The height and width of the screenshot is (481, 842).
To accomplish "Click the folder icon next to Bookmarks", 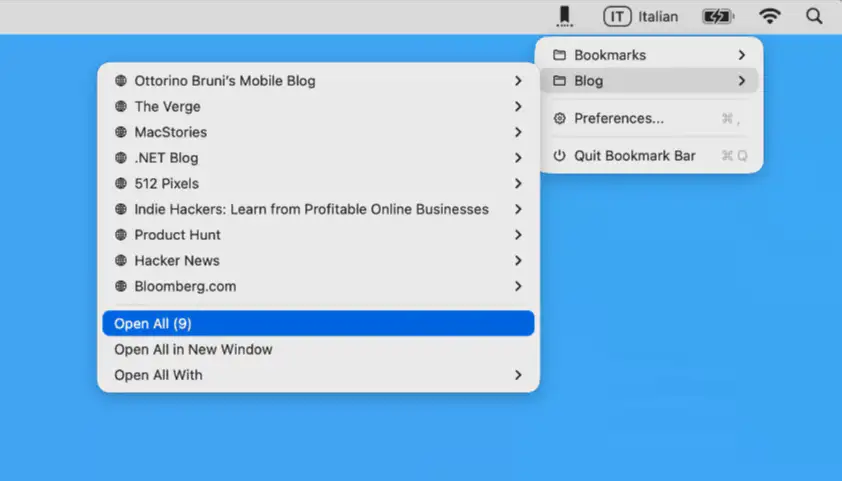I will coord(560,55).
